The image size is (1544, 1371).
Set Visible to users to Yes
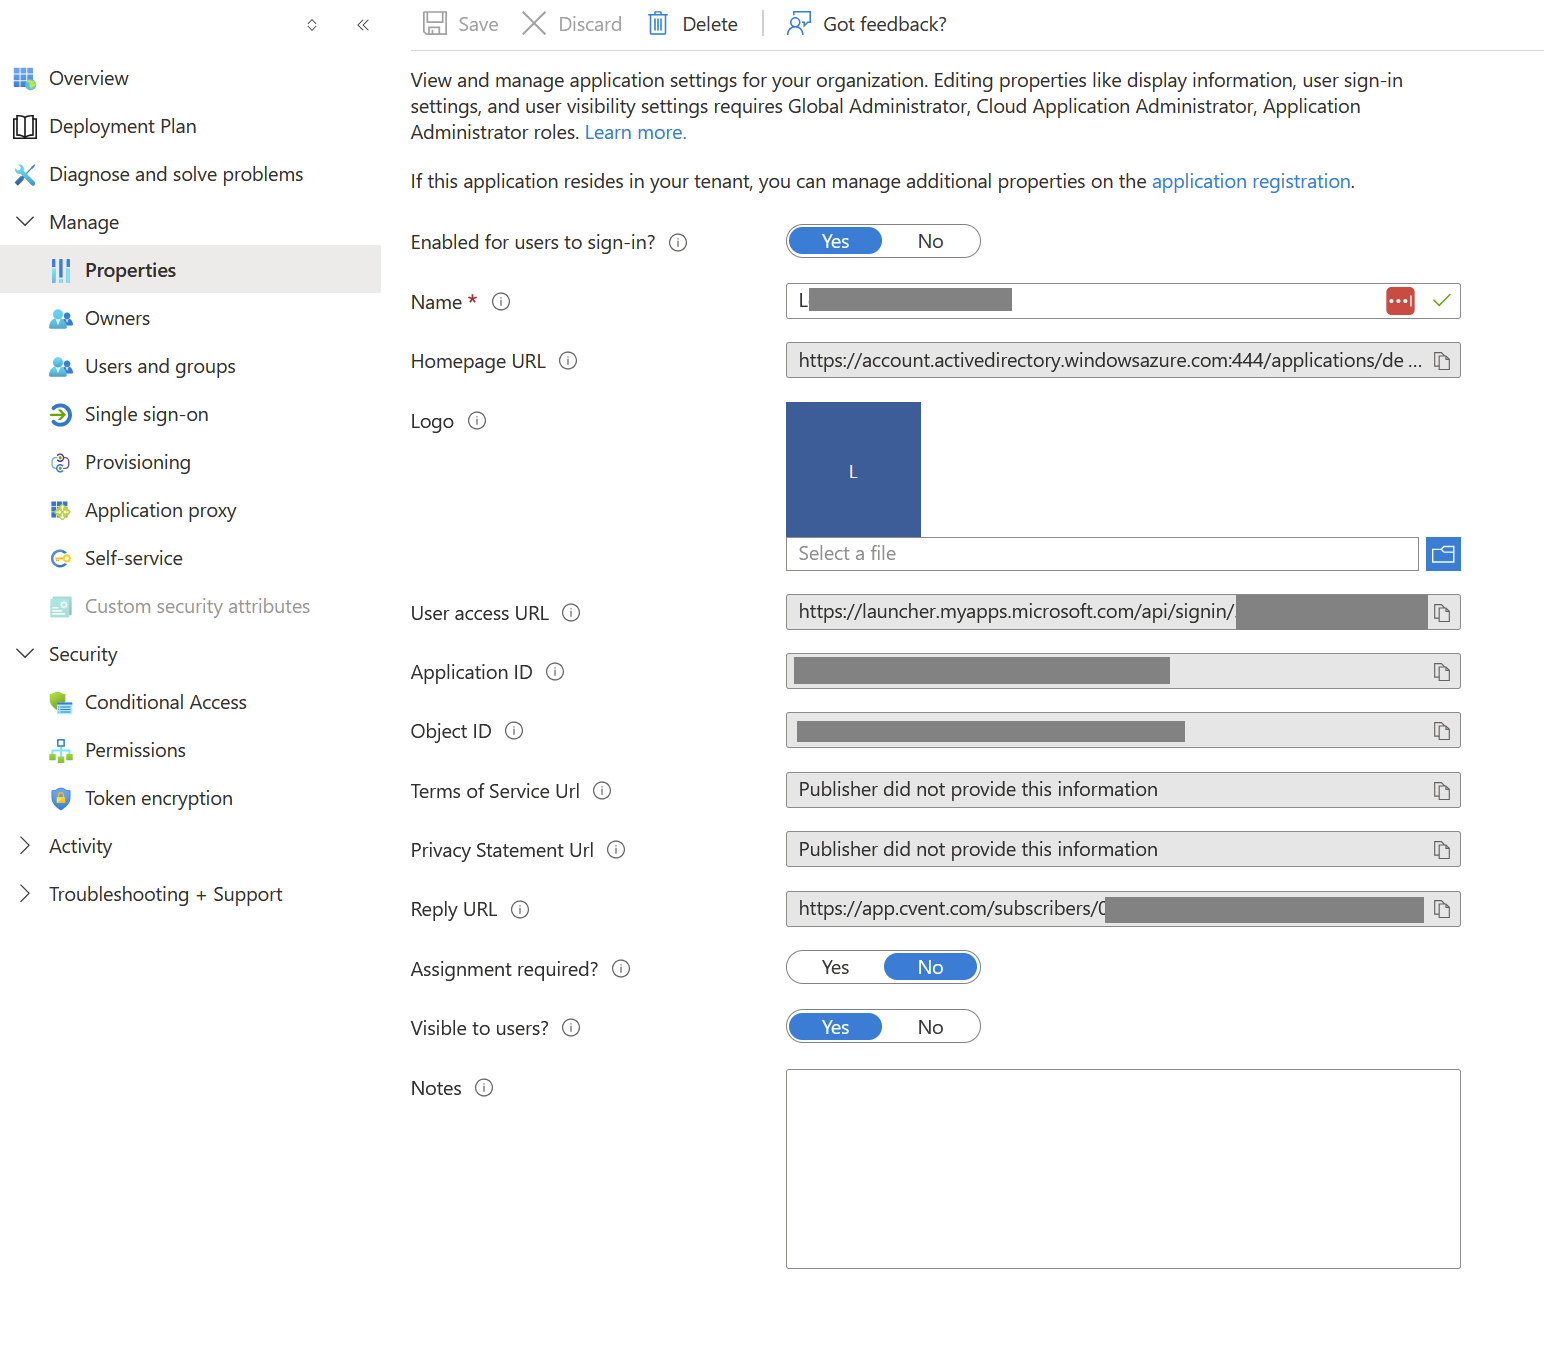(x=835, y=1027)
